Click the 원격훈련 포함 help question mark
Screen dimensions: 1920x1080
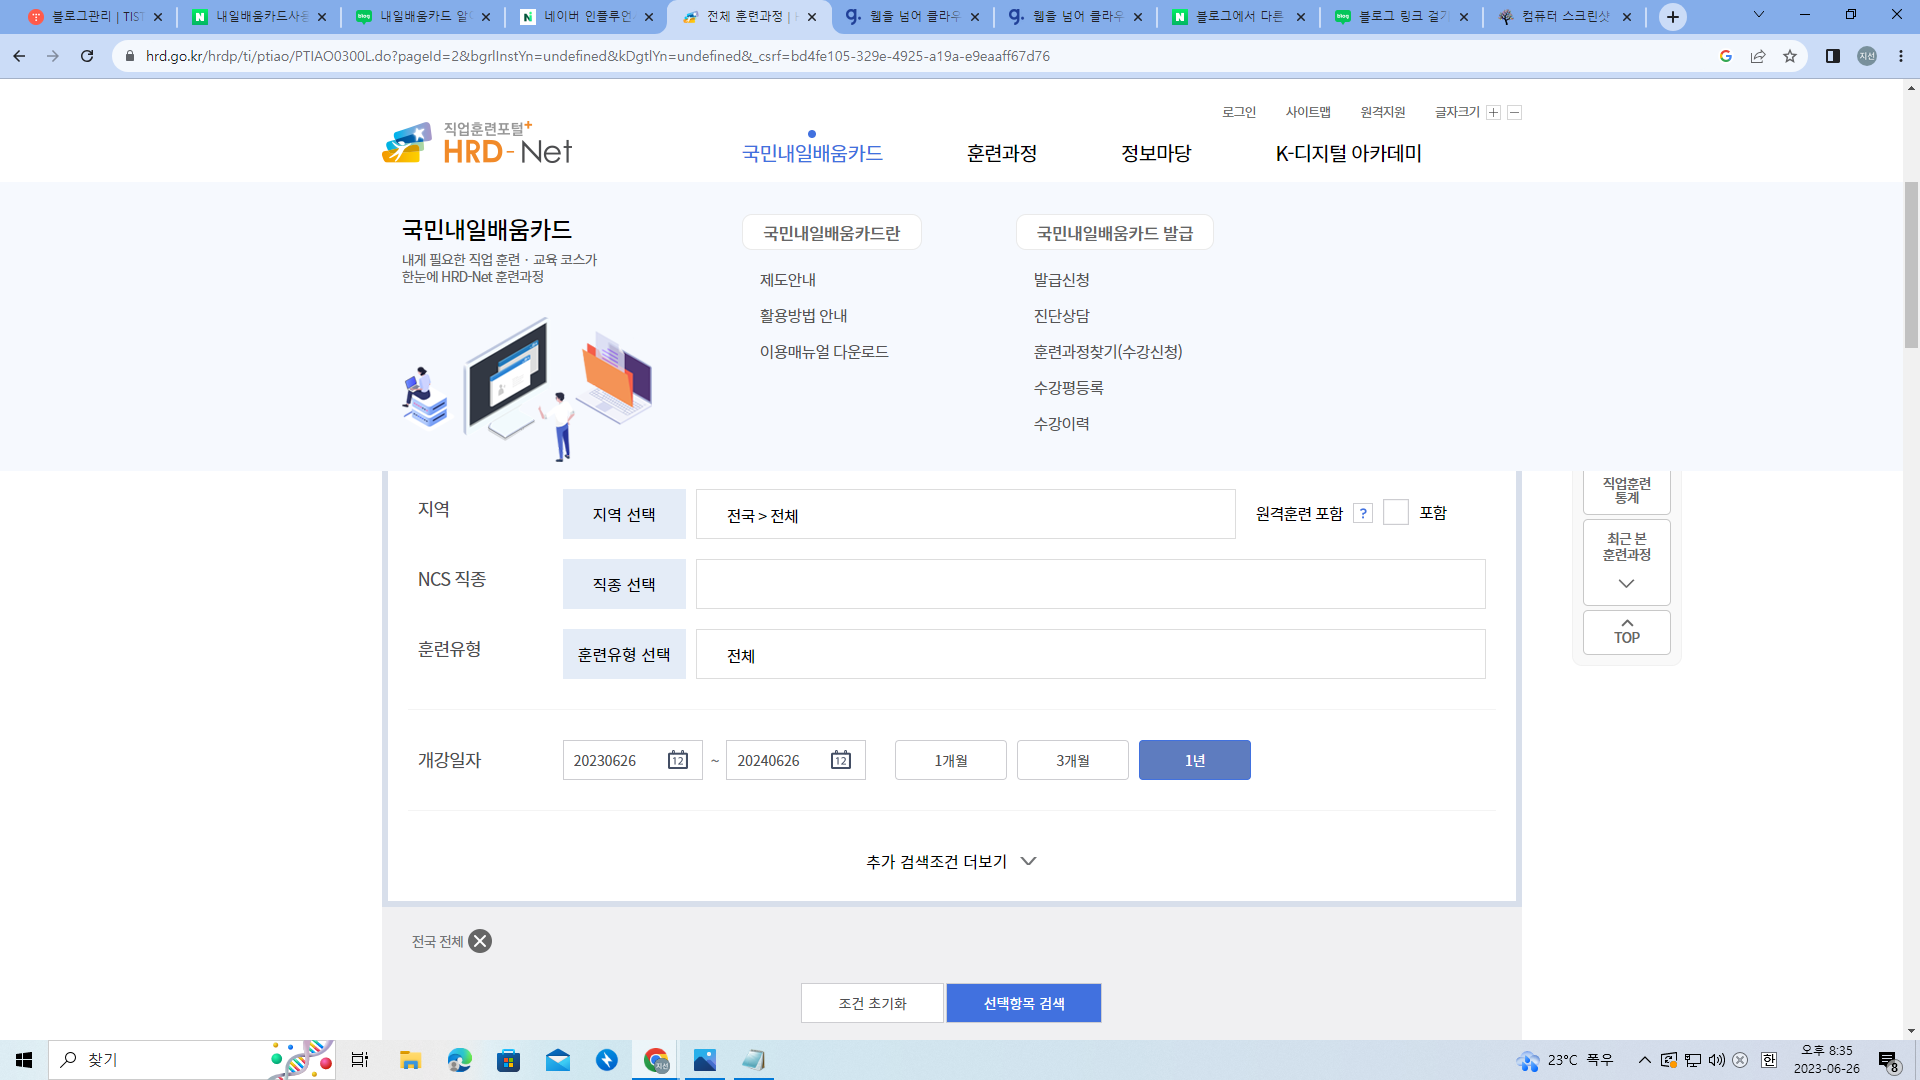click(1364, 513)
